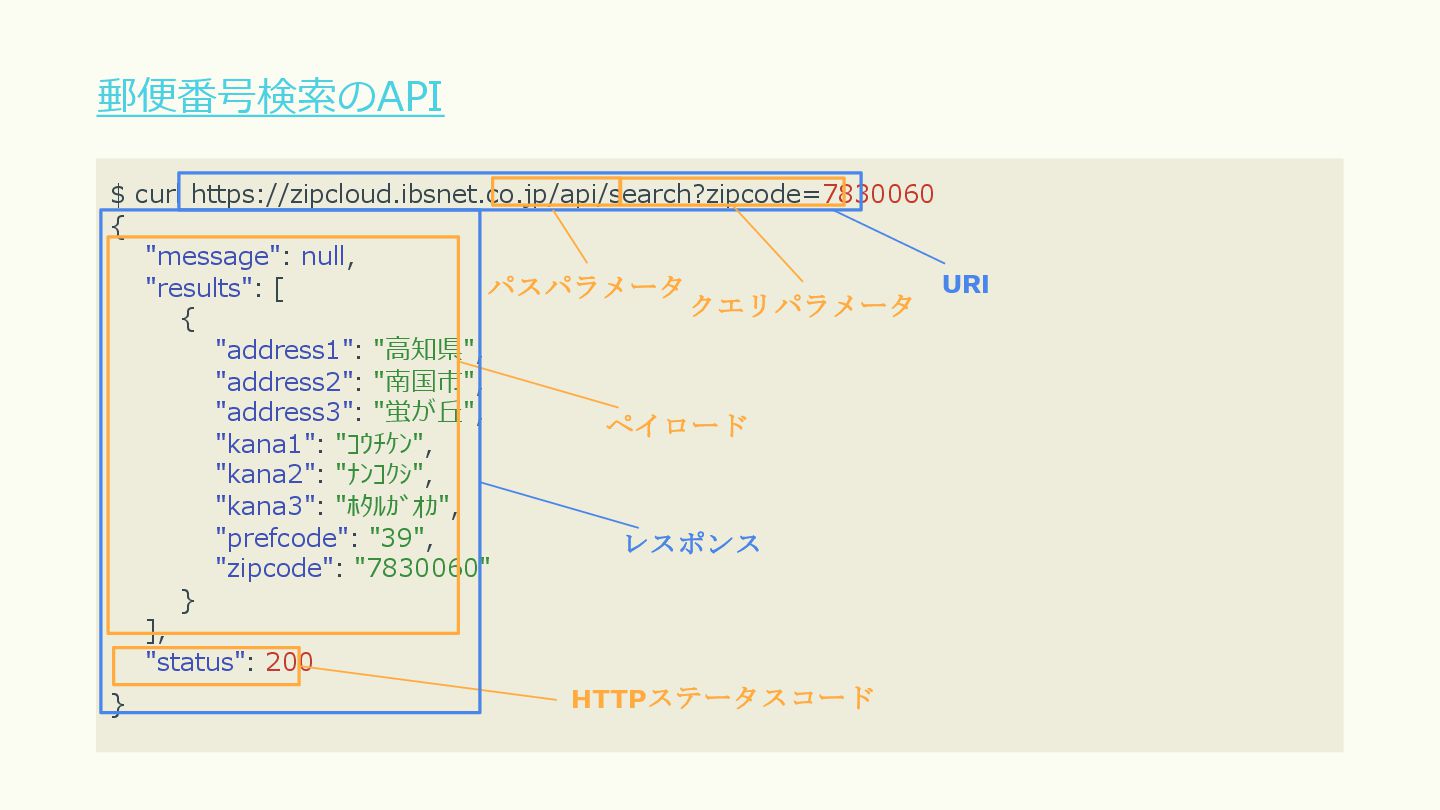Select the パスパラメータ label
The image size is (1440, 810).
tap(585, 286)
